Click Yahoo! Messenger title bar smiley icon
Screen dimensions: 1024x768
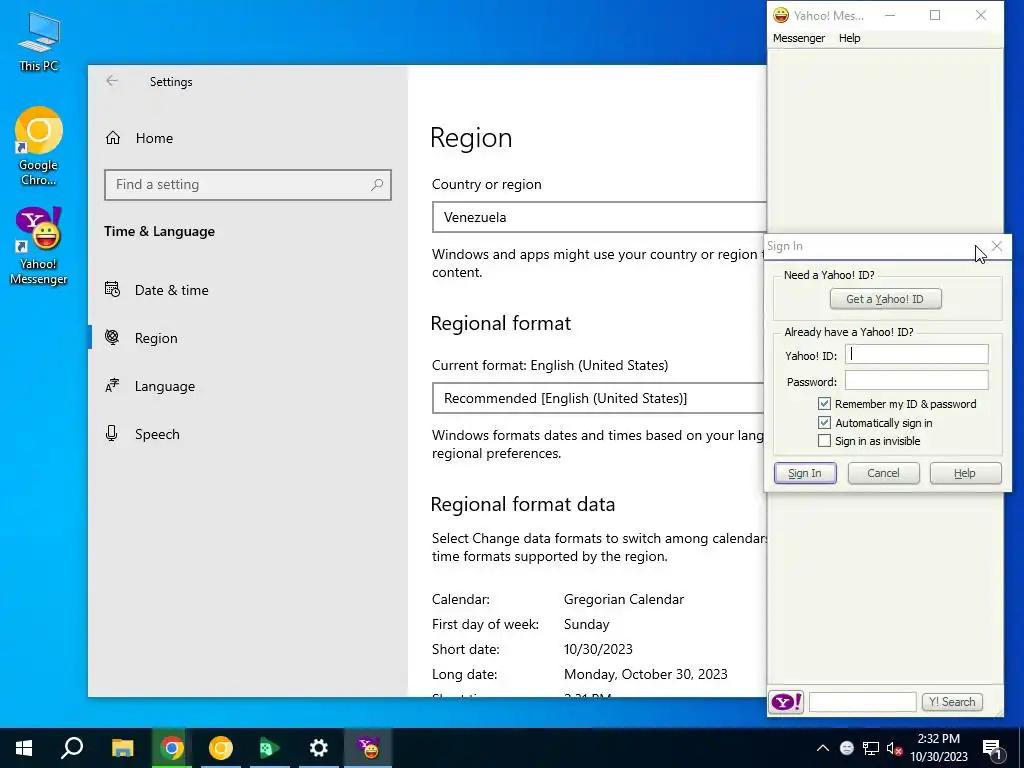[780, 15]
